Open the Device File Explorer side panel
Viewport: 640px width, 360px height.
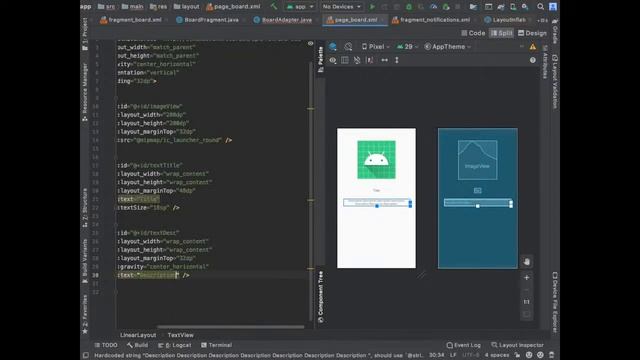click(x=555, y=302)
